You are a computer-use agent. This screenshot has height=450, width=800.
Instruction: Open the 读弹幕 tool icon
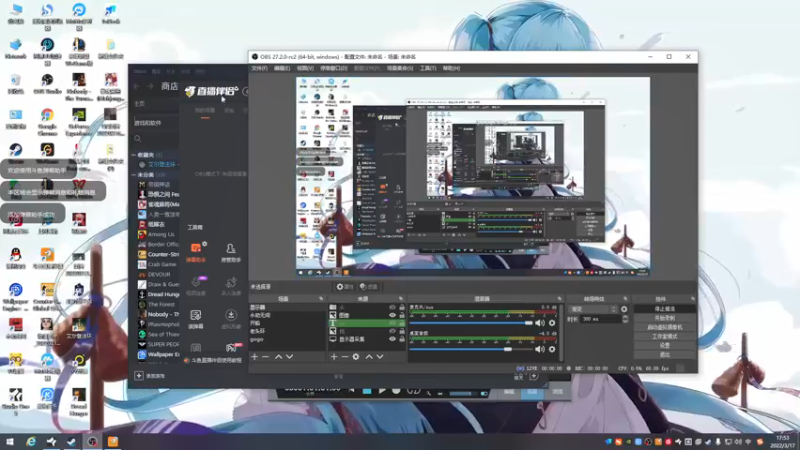(x=196, y=319)
